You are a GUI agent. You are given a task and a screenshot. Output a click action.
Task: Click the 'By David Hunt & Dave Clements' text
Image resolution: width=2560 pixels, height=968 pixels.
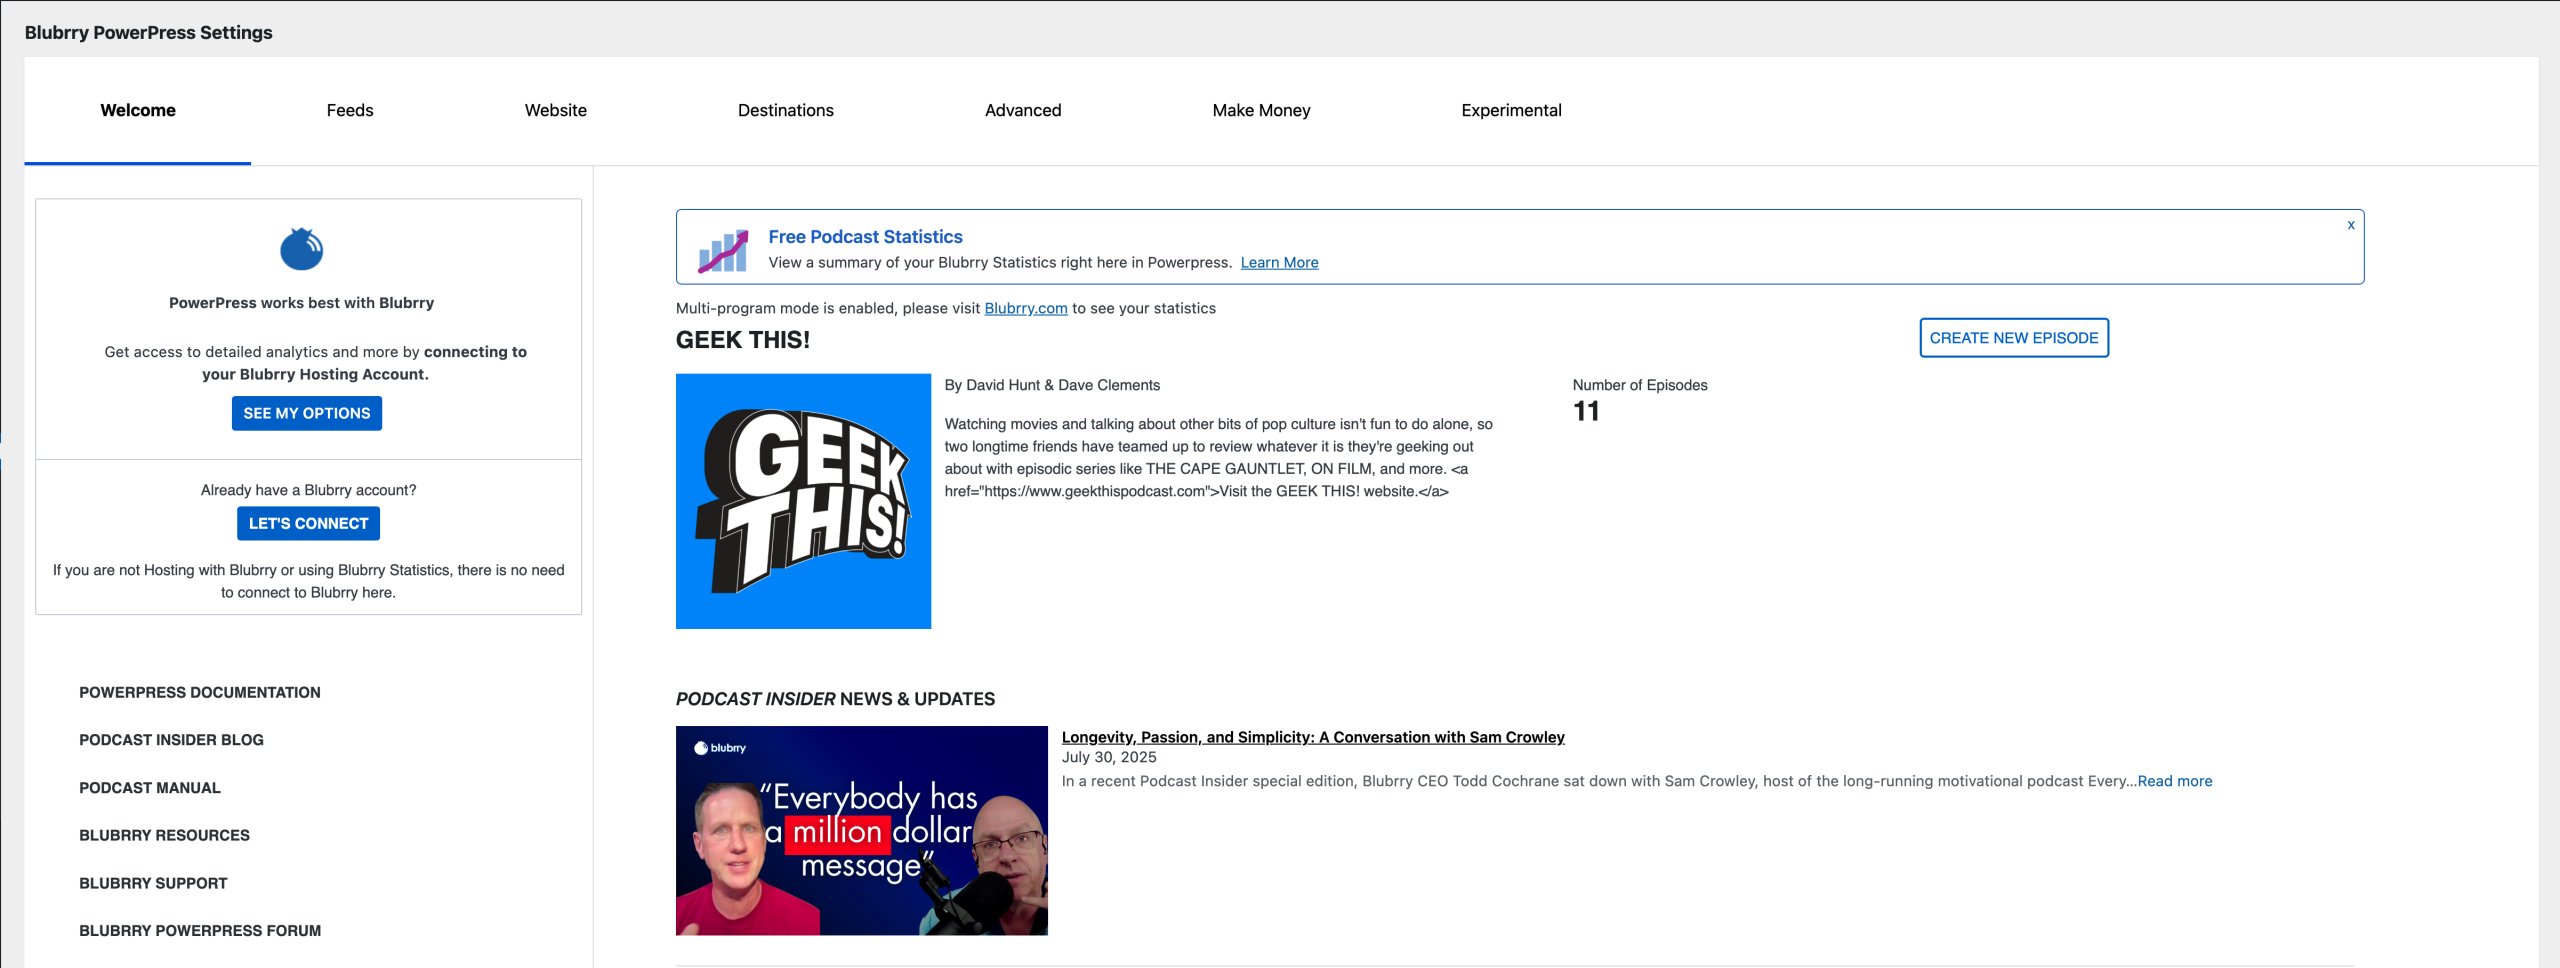(1052, 385)
